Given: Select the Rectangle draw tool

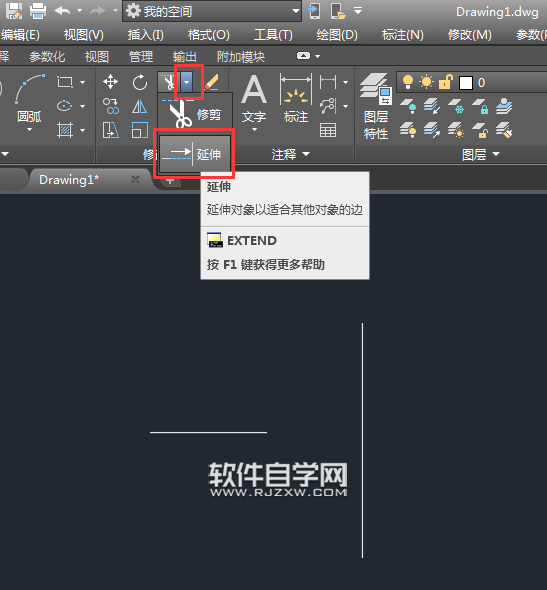Looking at the screenshot, I should 65,82.
